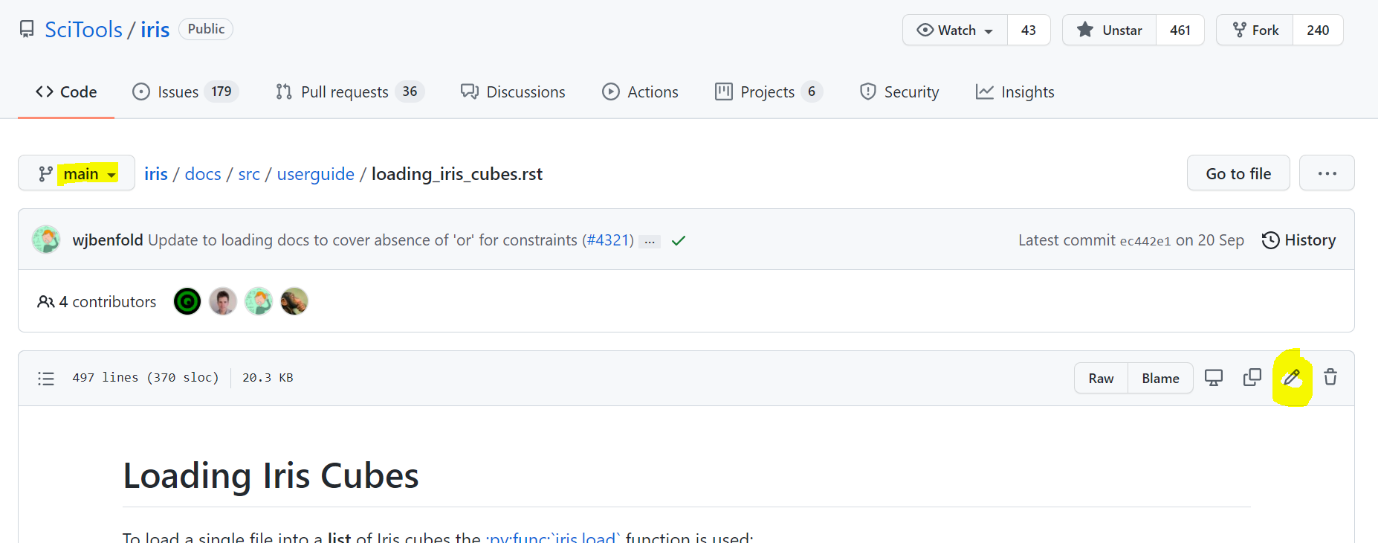Click the copy raw contents icon
Viewport: 1378px width, 543px height.
[x=1251, y=378]
